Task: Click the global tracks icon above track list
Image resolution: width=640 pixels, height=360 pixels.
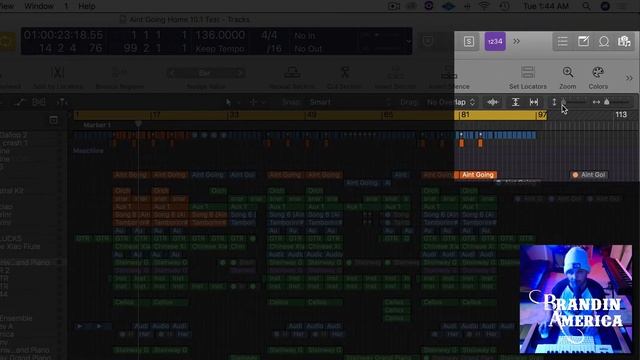Action: 53,120
